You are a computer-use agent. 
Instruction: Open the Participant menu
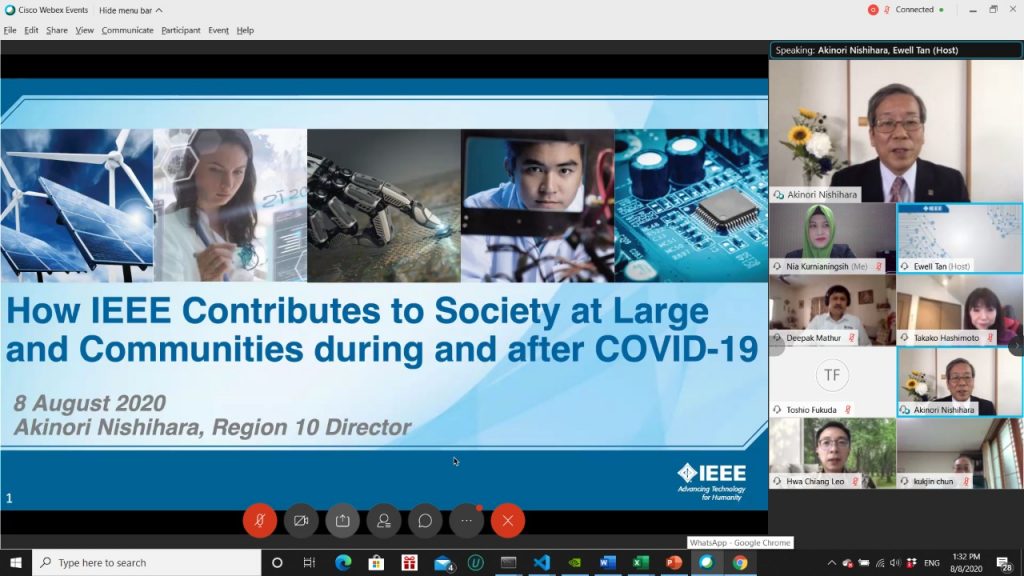click(180, 30)
